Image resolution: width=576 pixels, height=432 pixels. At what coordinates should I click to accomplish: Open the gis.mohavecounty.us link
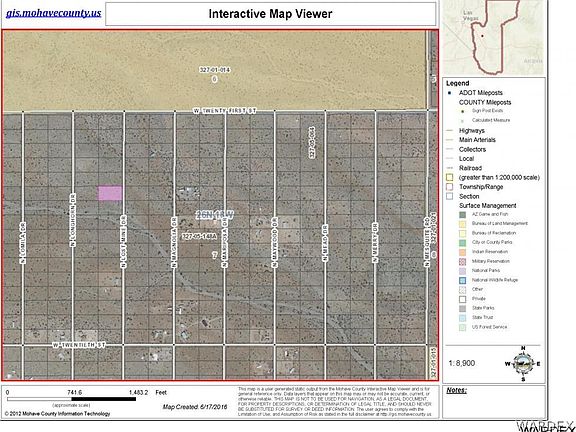(53, 13)
